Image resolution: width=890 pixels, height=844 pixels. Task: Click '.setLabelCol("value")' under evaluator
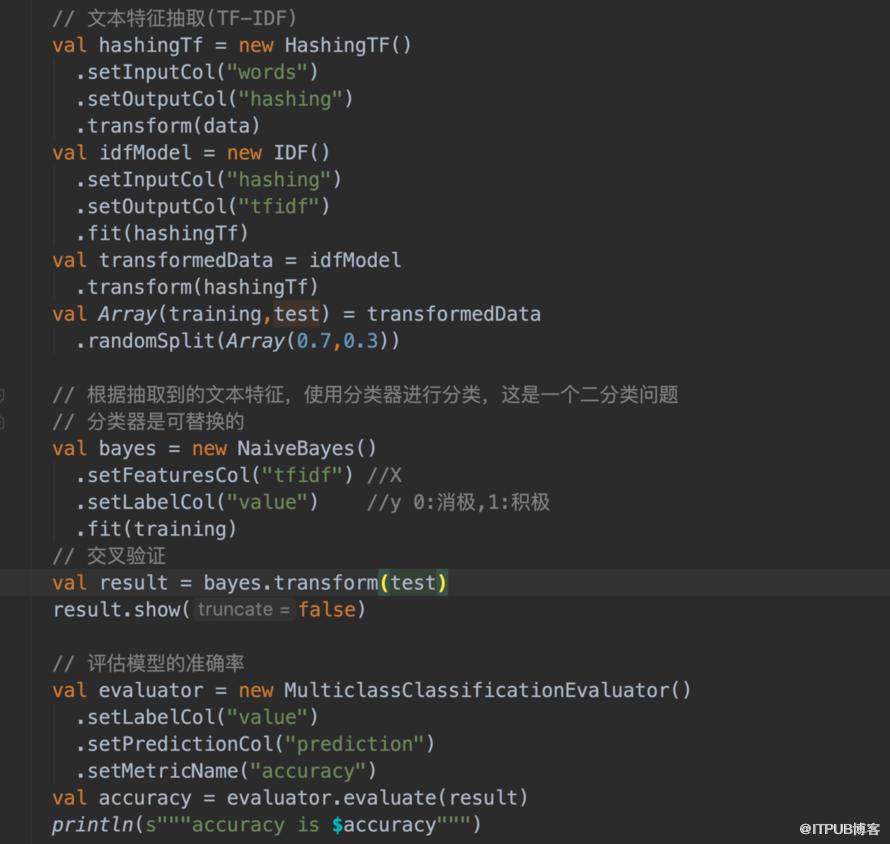pyautogui.click(x=197, y=717)
